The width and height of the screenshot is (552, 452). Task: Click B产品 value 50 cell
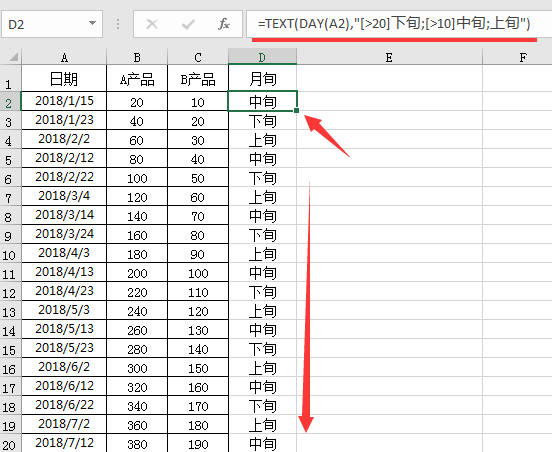198,177
